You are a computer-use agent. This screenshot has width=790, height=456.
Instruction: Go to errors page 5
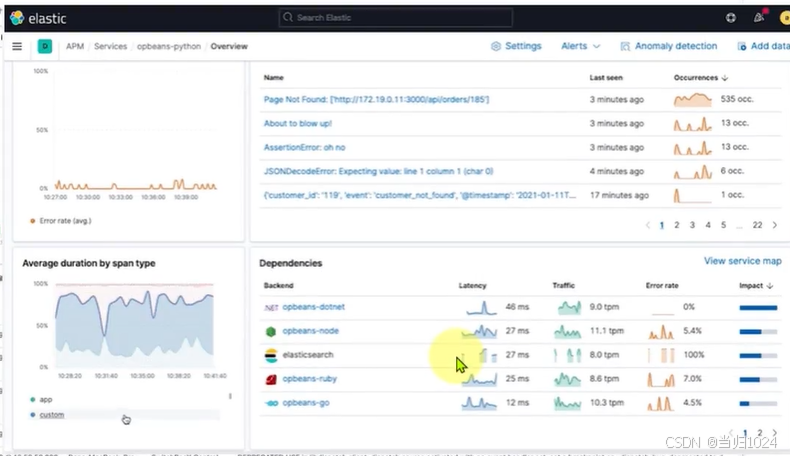click(723, 225)
